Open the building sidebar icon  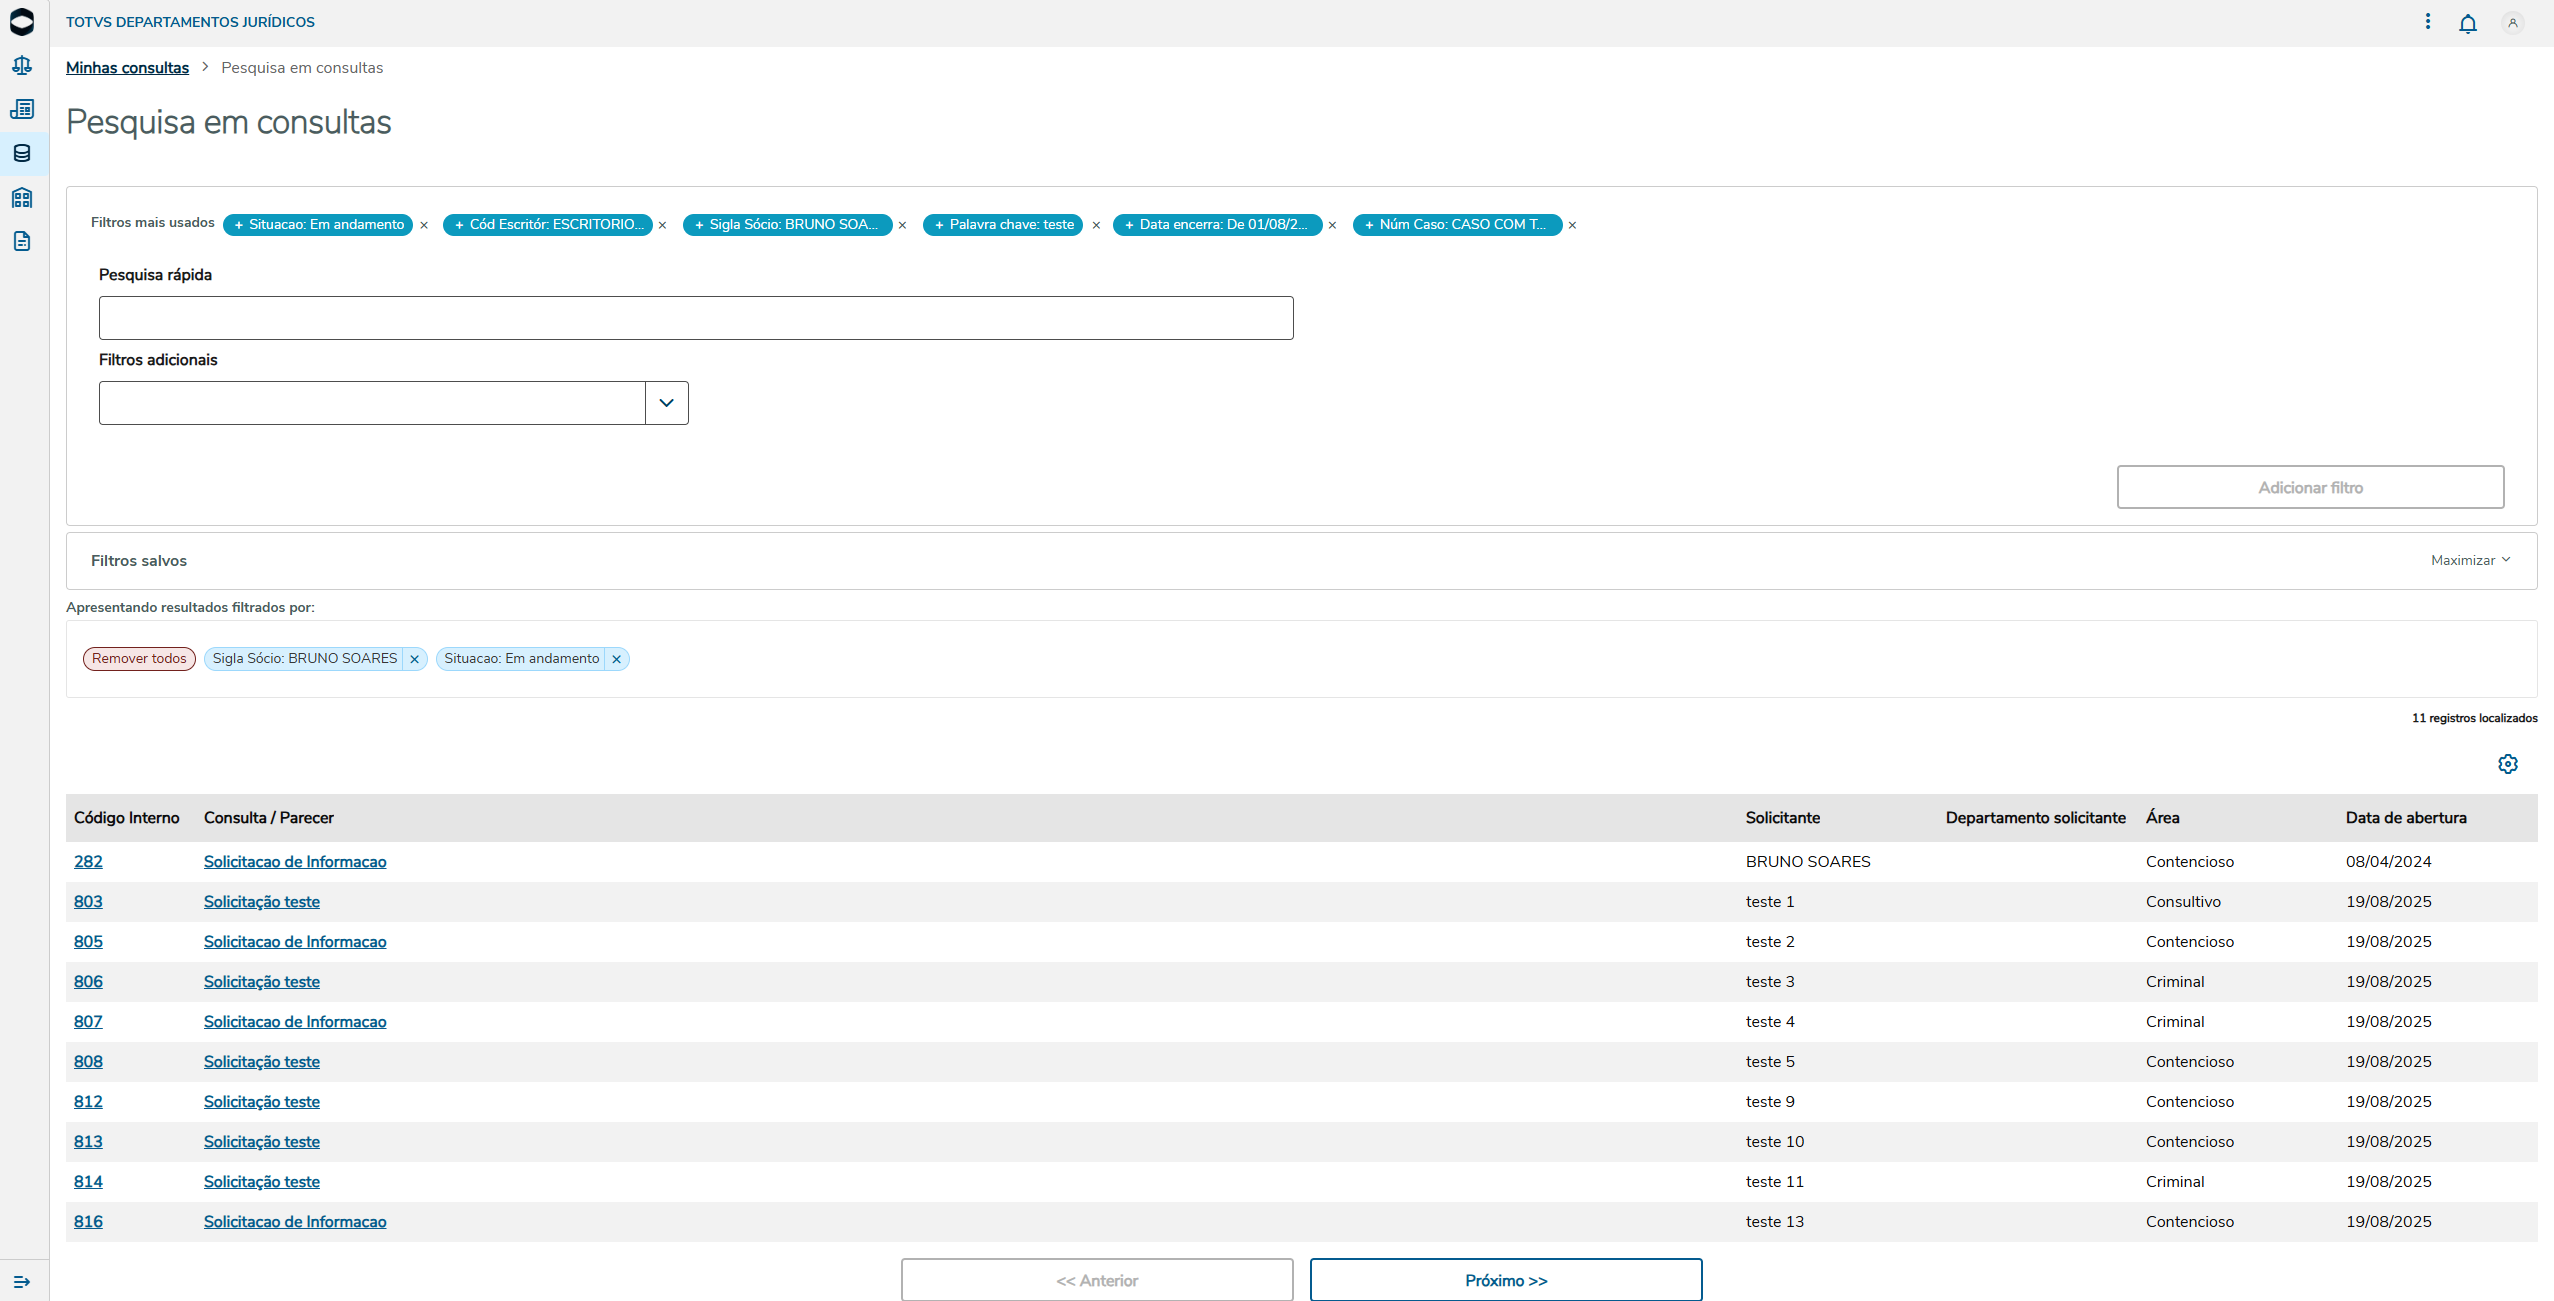(x=22, y=197)
